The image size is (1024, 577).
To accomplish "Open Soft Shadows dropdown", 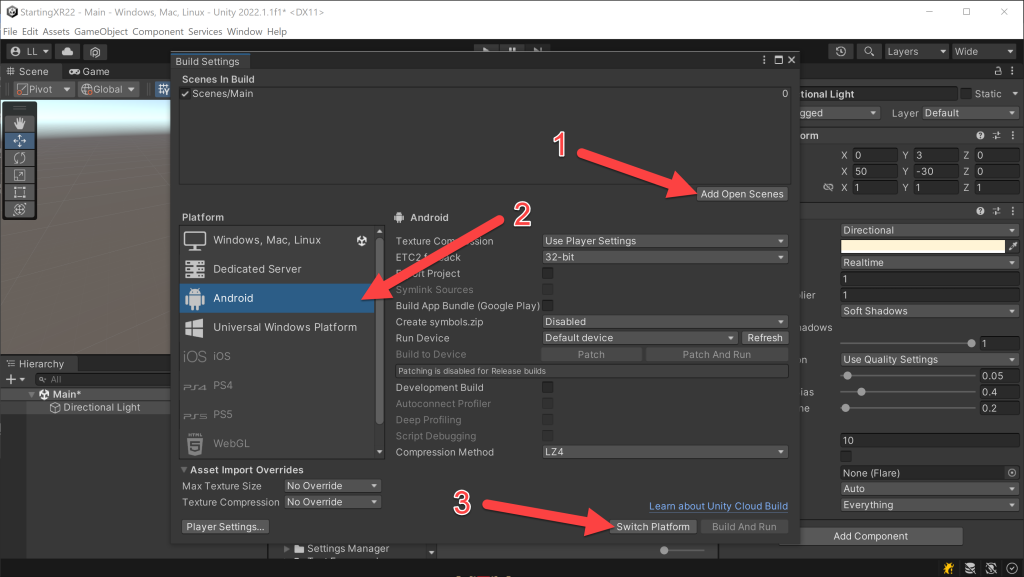I will click(929, 311).
